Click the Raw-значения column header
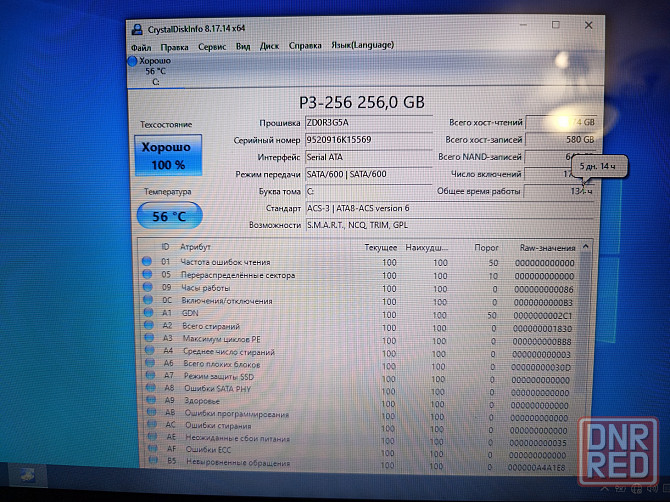 click(547, 248)
